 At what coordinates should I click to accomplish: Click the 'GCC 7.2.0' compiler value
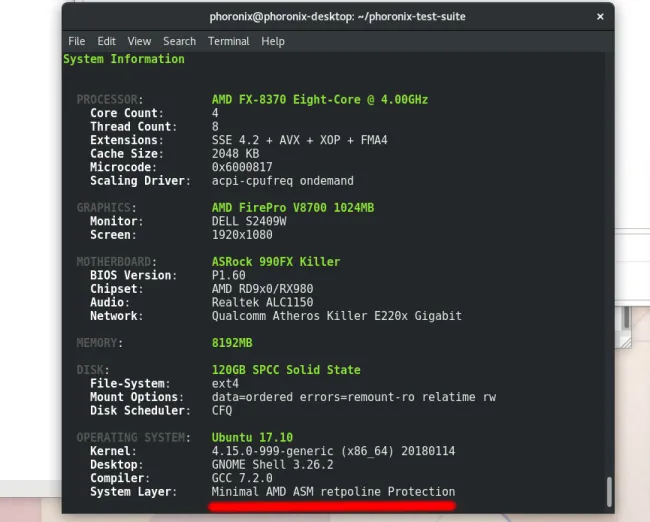coord(242,478)
